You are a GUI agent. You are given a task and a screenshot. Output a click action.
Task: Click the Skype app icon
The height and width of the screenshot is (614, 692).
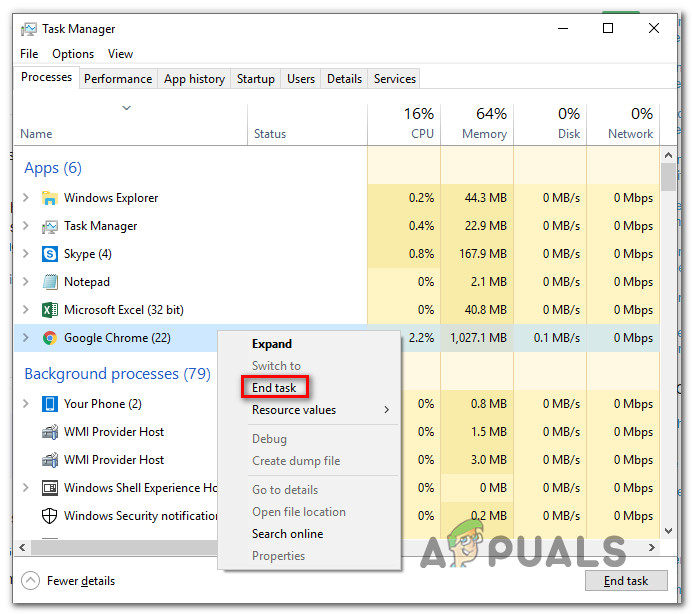[49, 254]
